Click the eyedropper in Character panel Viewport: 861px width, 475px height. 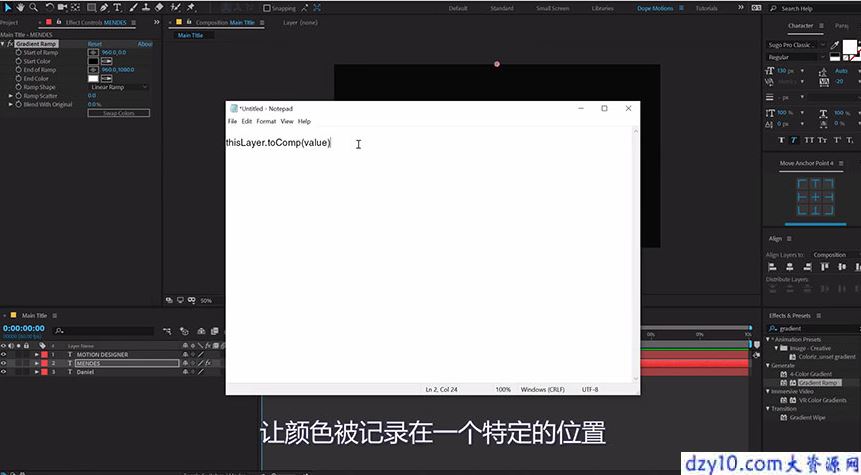[x=835, y=44]
